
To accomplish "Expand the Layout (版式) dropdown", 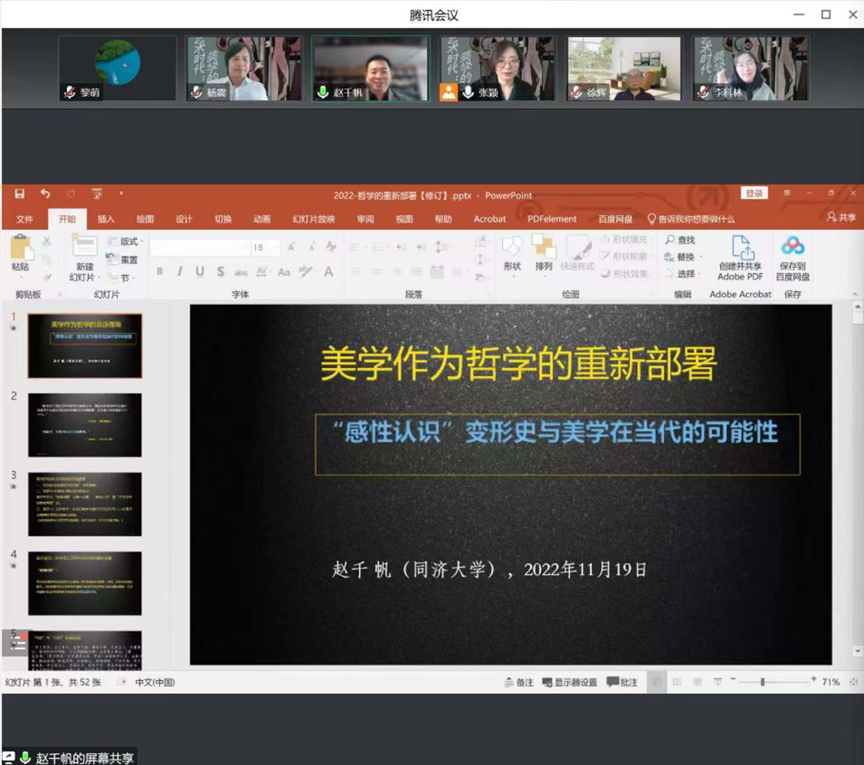I will tap(127, 241).
